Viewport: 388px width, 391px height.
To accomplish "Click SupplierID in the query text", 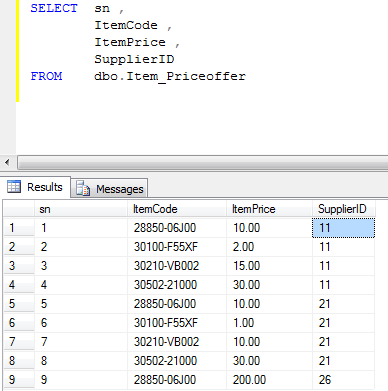I will (x=134, y=59).
